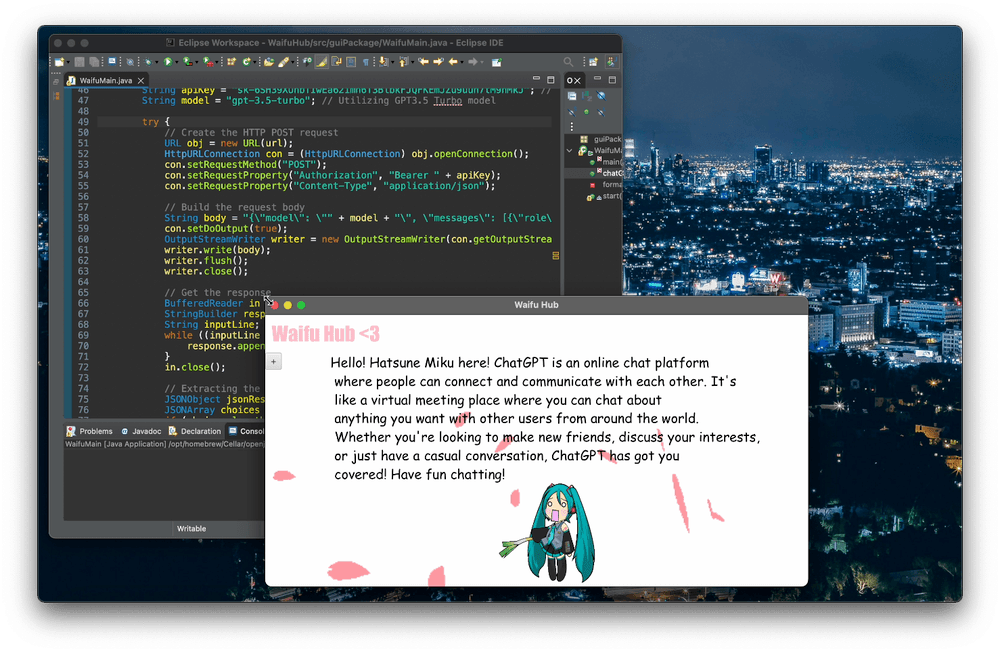Image resolution: width=1000 pixels, height=652 pixels.
Task: Toggle Hide Fields in Outline
Action: 601,96
